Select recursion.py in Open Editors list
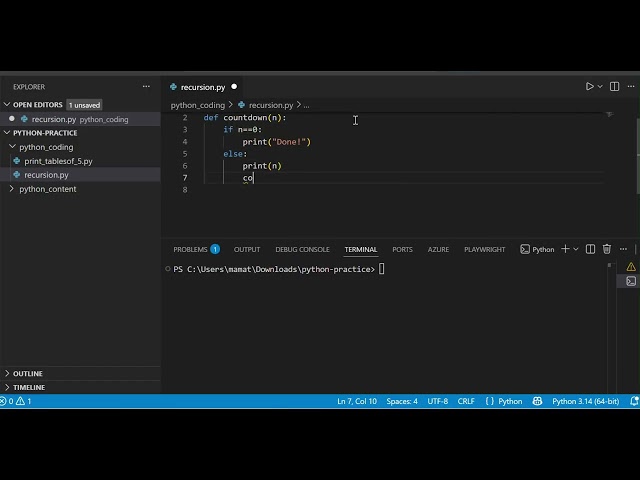 click(54, 119)
